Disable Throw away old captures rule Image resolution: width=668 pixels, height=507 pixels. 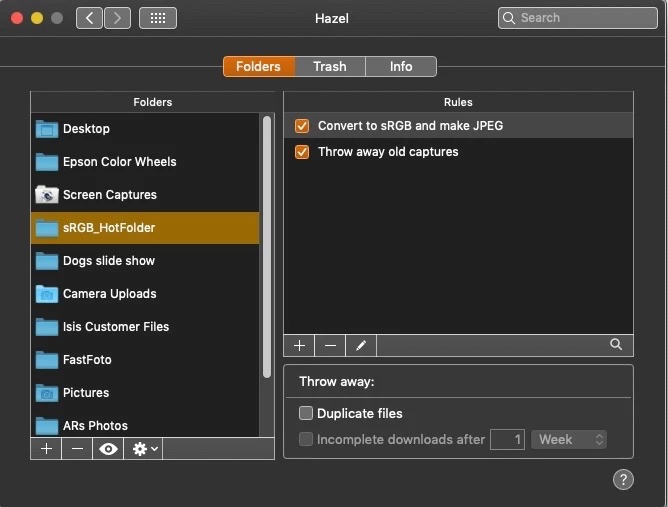(302, 152)
